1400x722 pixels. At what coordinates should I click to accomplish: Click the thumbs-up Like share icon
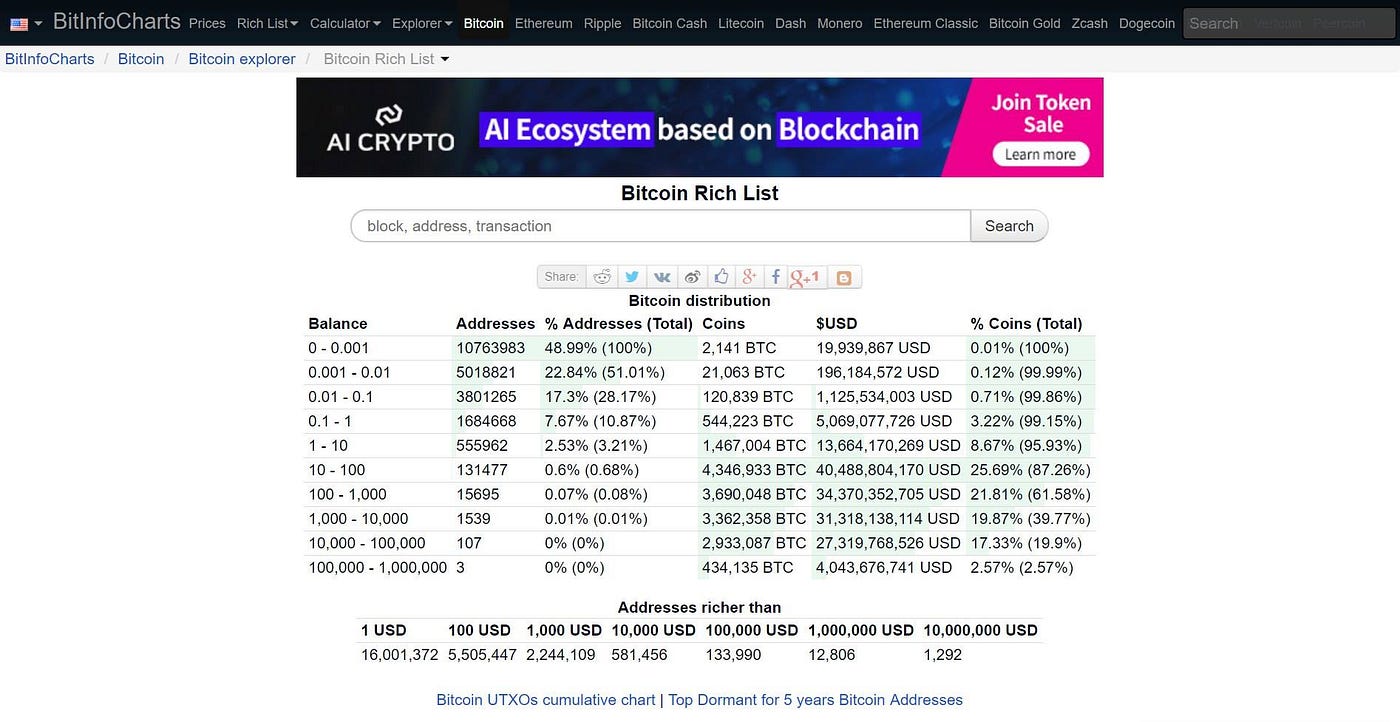click(721, 277)
